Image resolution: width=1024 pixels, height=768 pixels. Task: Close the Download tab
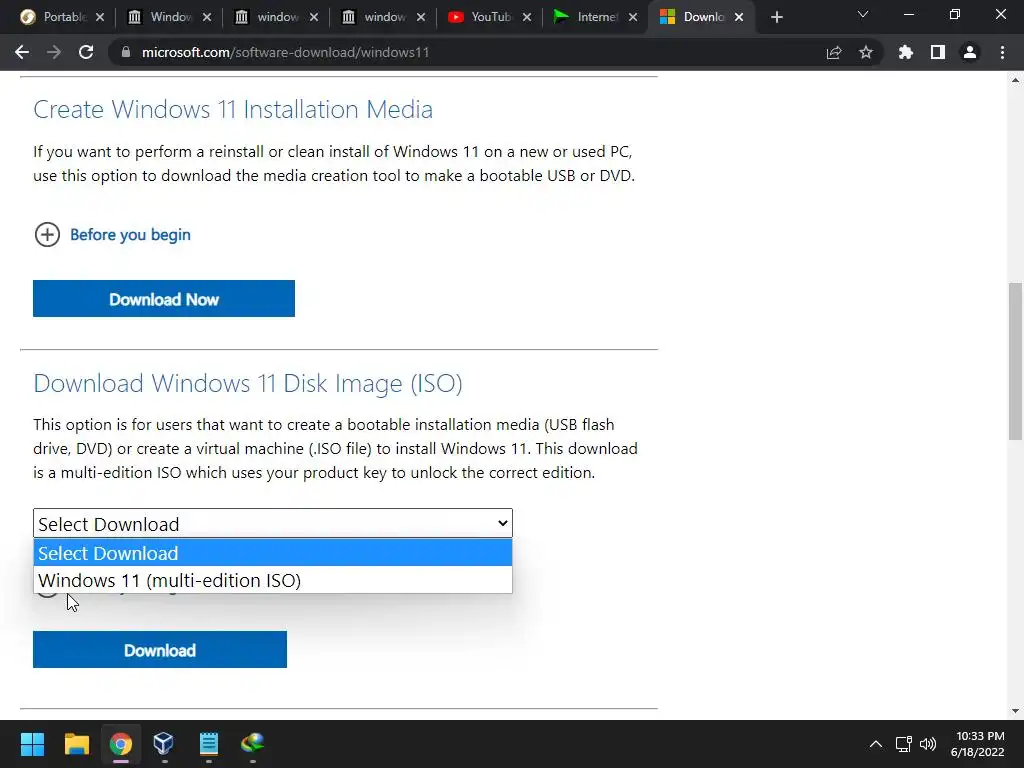pos(739,17)
